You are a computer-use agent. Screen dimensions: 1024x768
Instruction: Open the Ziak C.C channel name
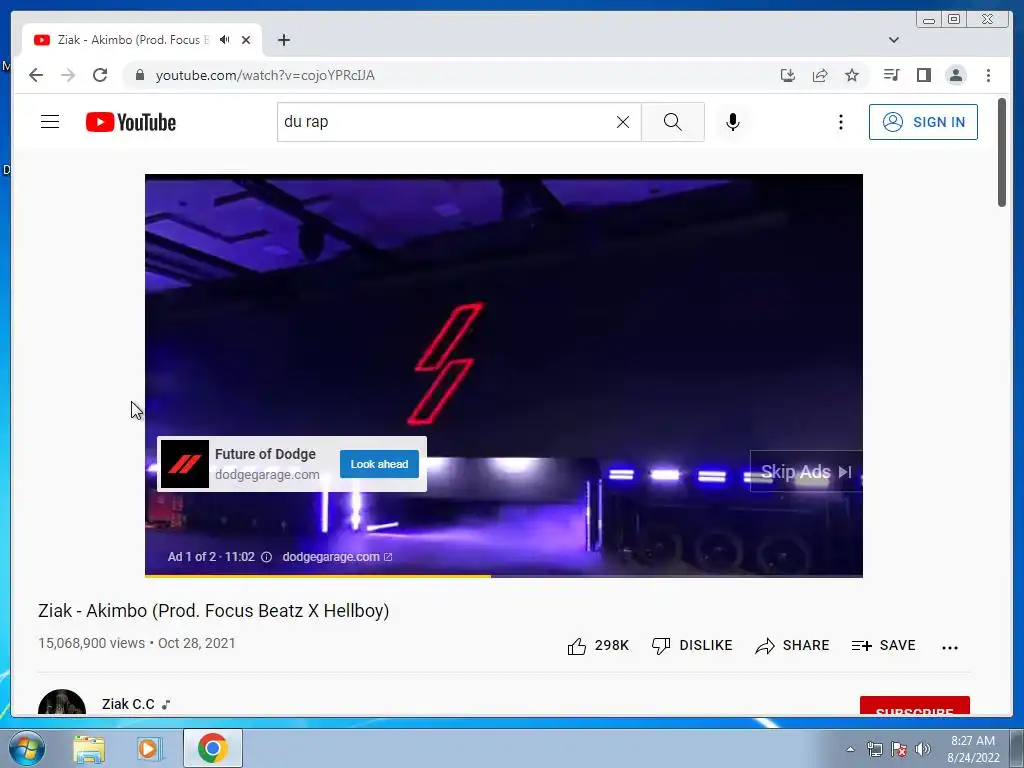[x=129, y=704]
